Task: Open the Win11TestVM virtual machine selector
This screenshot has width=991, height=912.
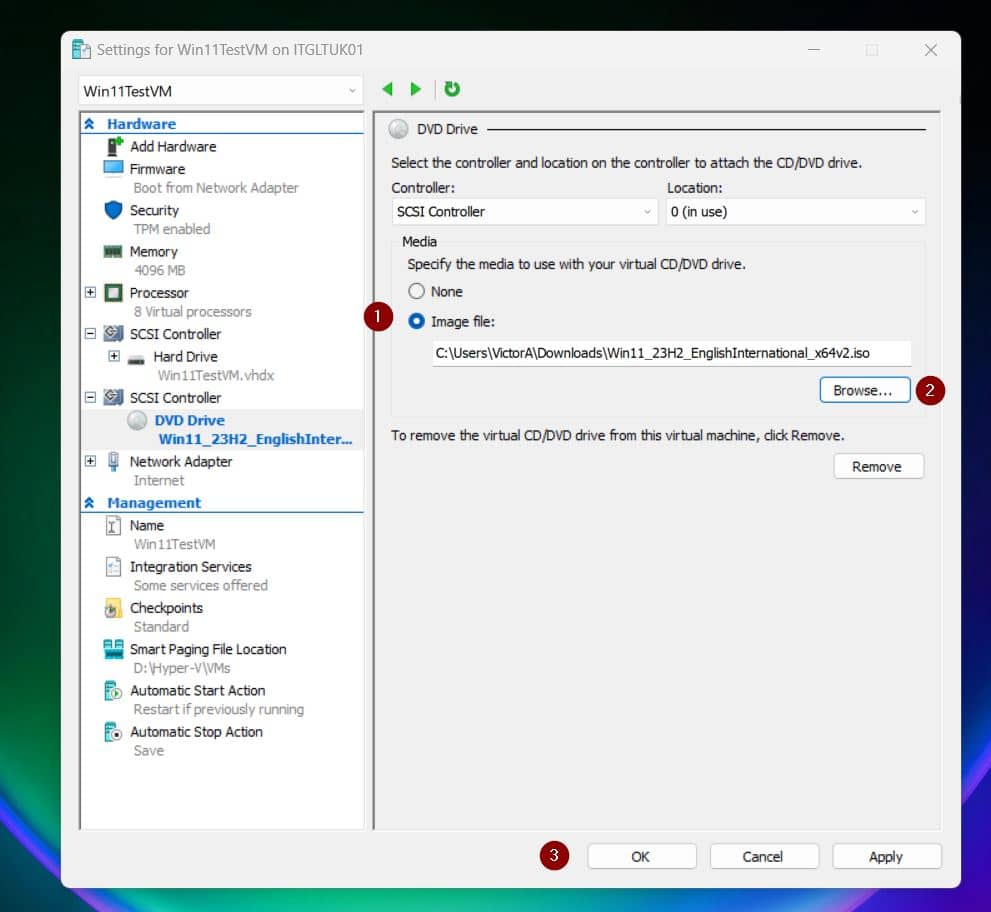Action: click(220, 90)
